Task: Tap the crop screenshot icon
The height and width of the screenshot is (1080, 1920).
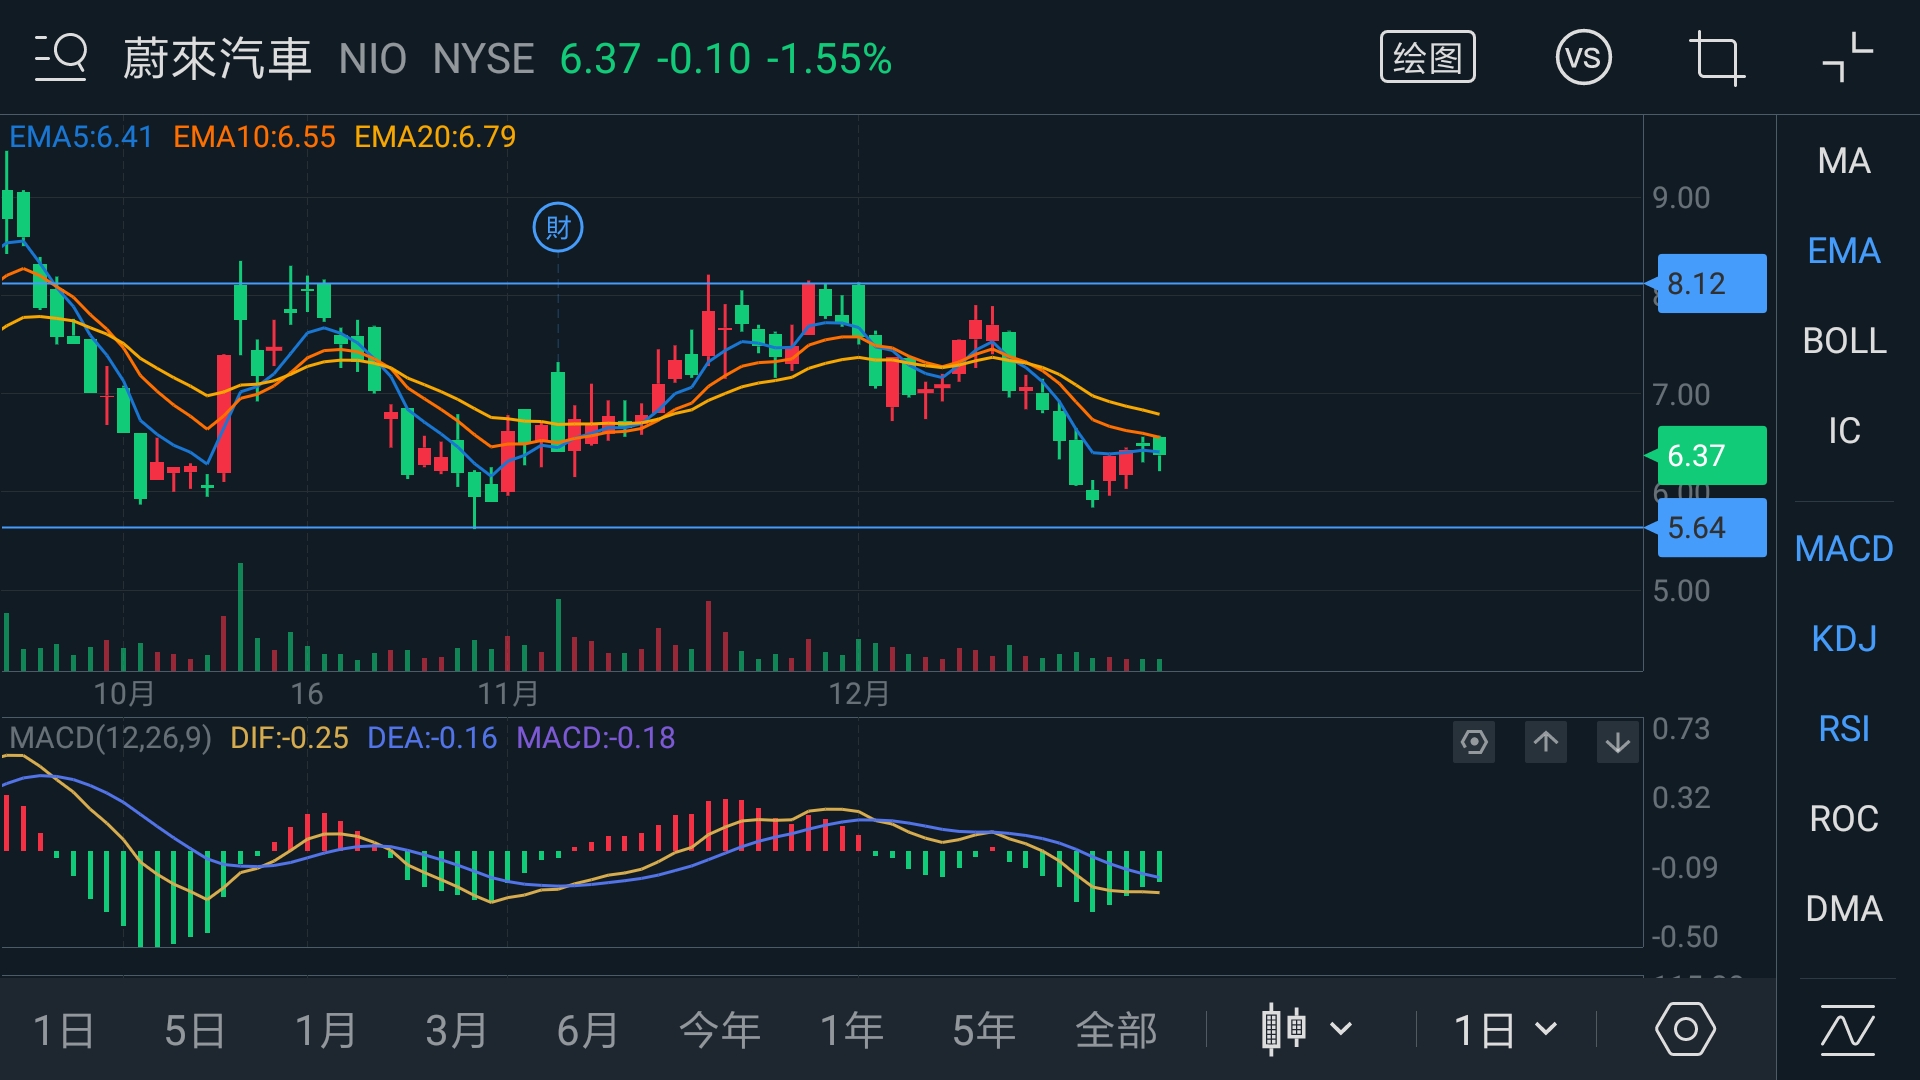Action: pyautogui.click(x=1716, y=58)
